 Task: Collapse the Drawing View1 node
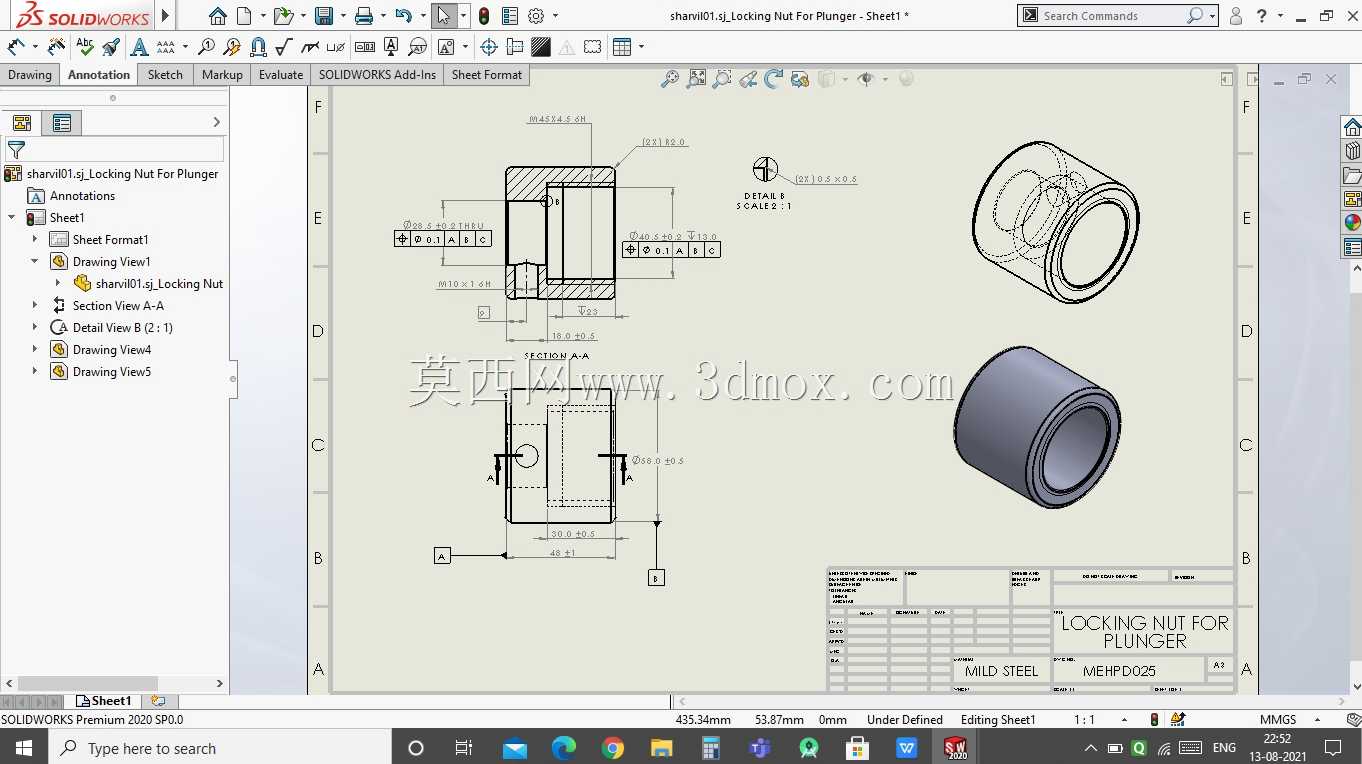point(35,262)
